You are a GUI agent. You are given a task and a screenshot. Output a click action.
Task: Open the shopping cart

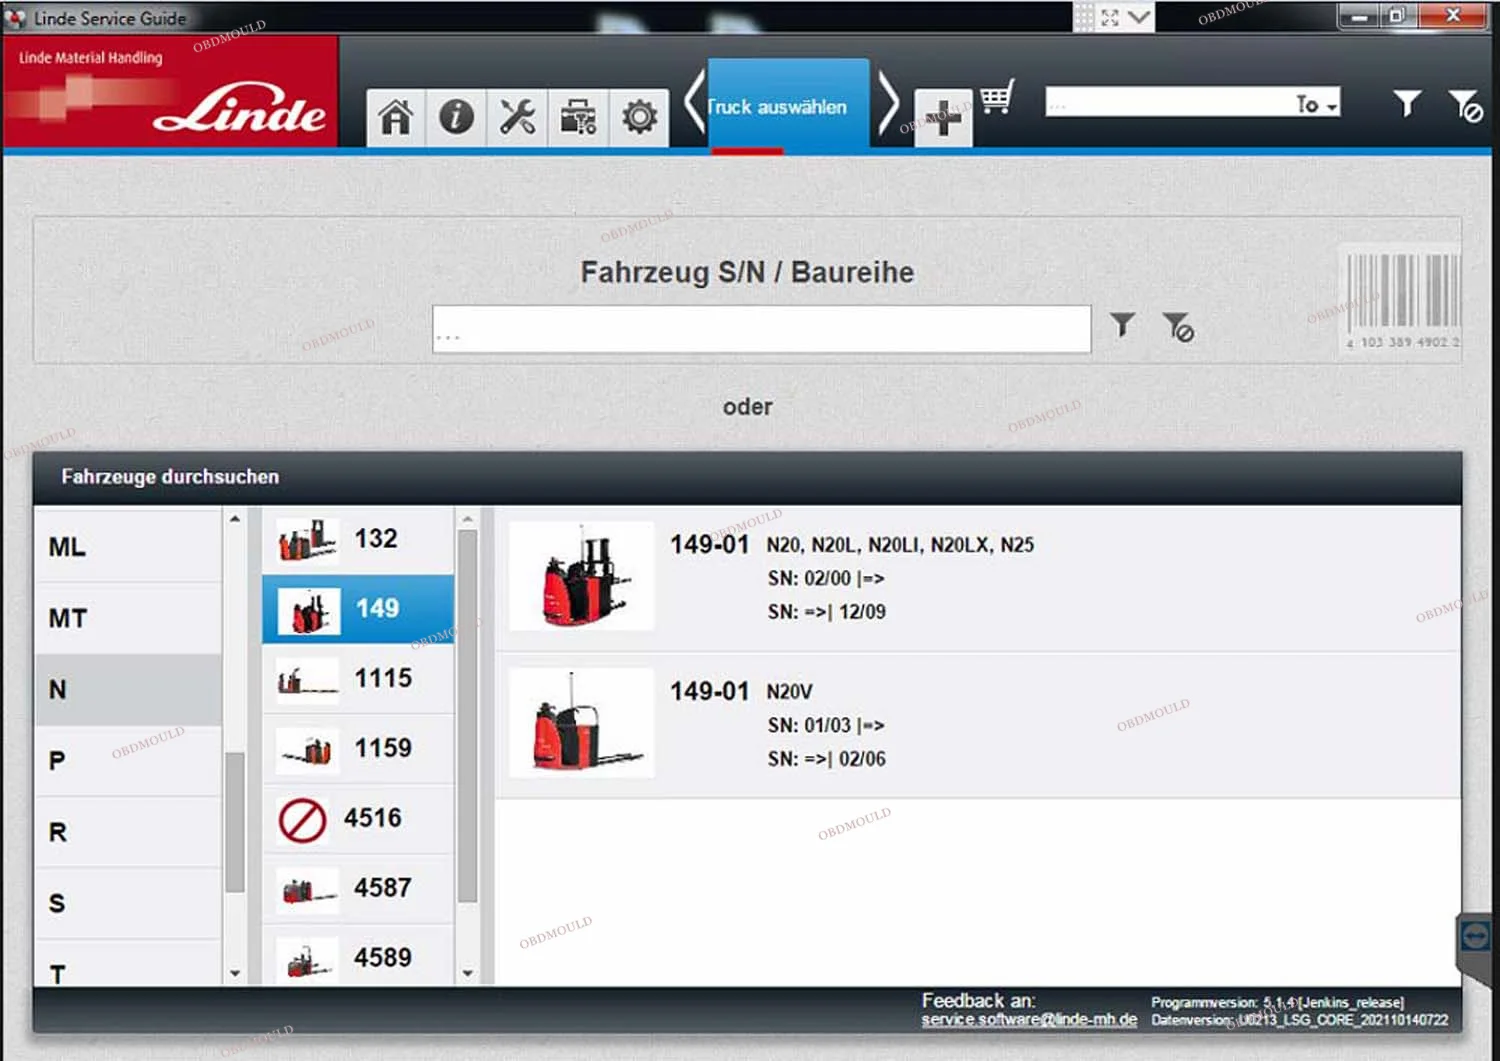point(997,98)
